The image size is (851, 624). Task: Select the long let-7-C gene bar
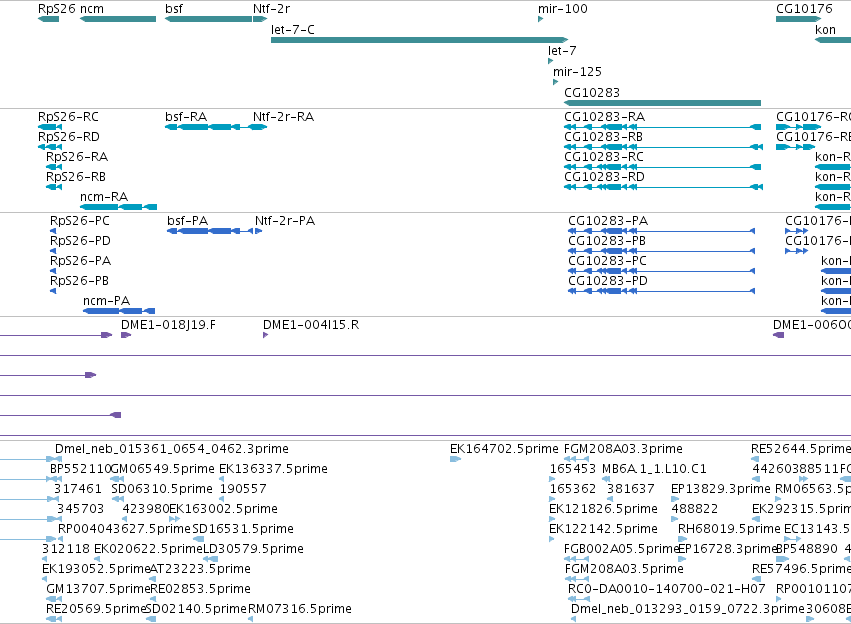(420, 40)
